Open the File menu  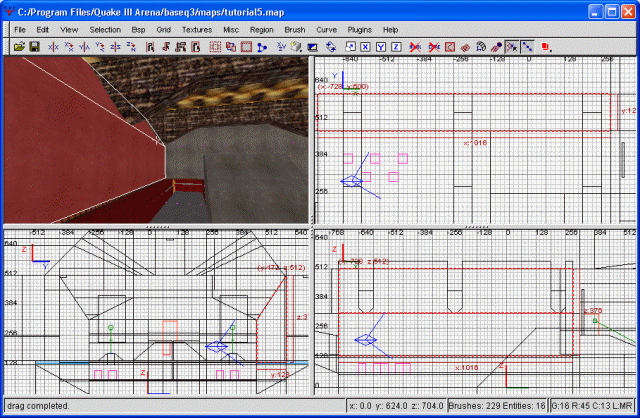click(20, 30)
